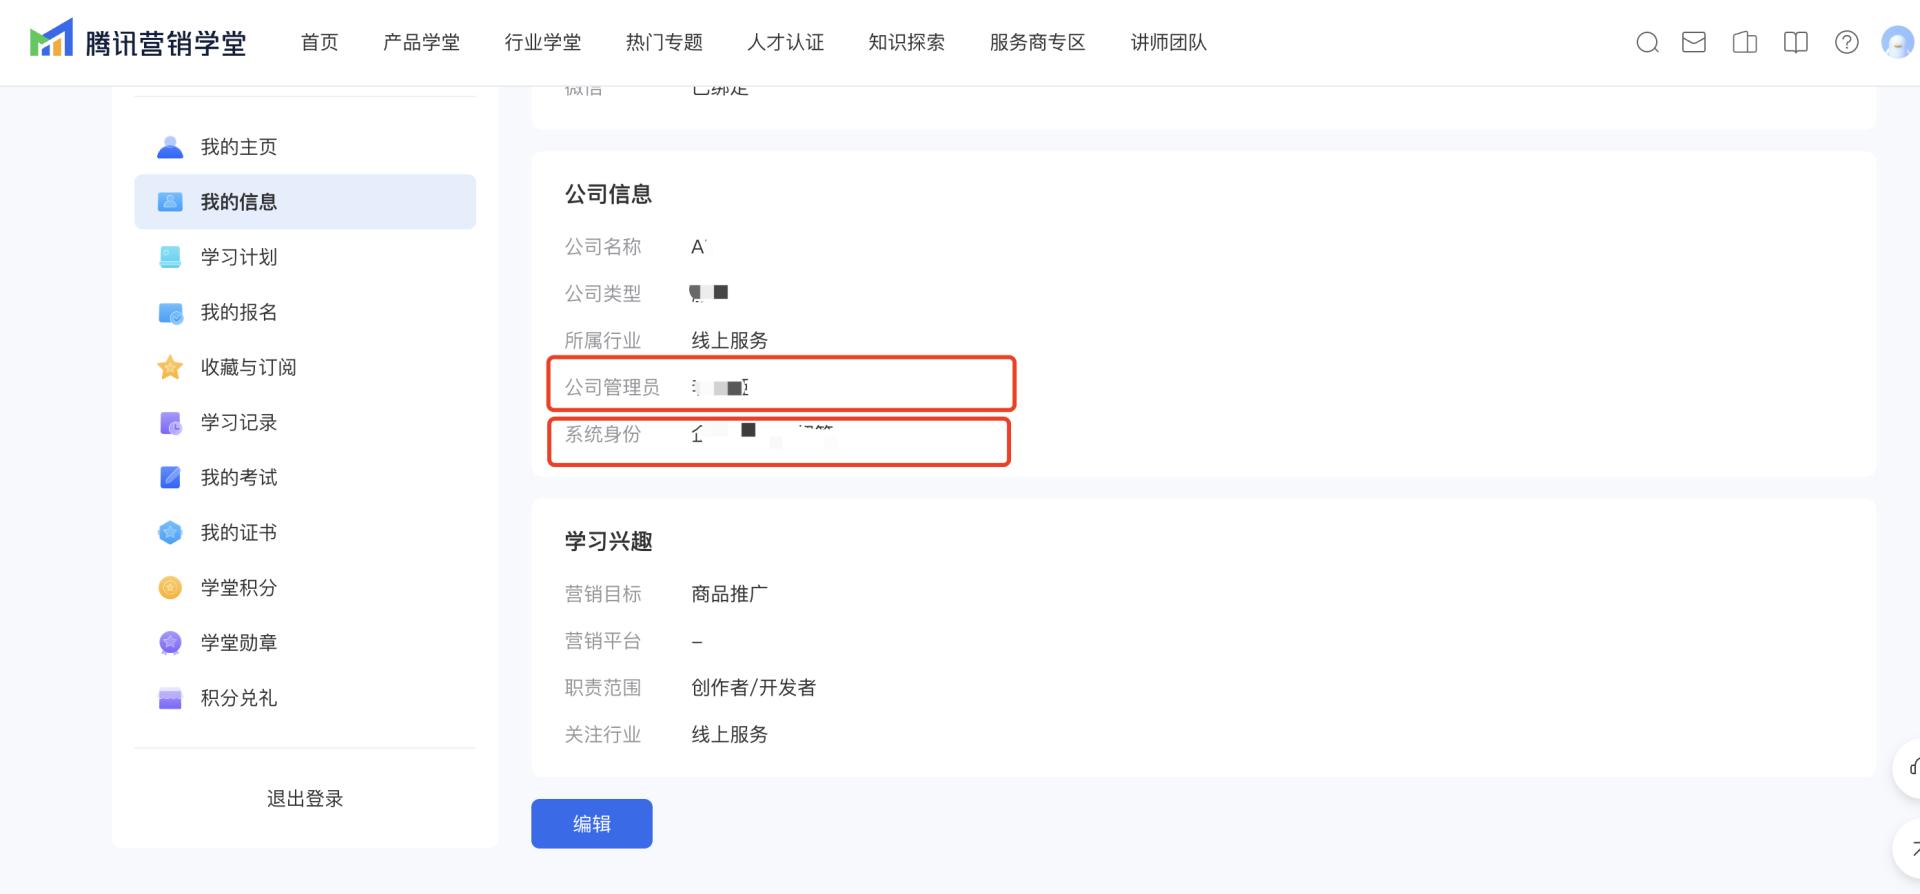Viewport: 1920px width, 894px height.
Task: Go to 我的考试 sidebar entry
Action: (239, 478)
